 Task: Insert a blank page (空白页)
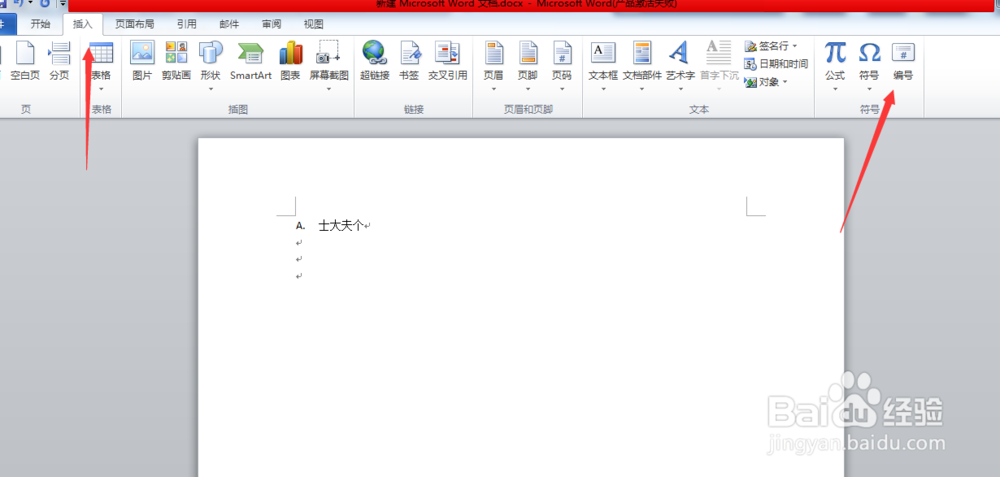25,62
